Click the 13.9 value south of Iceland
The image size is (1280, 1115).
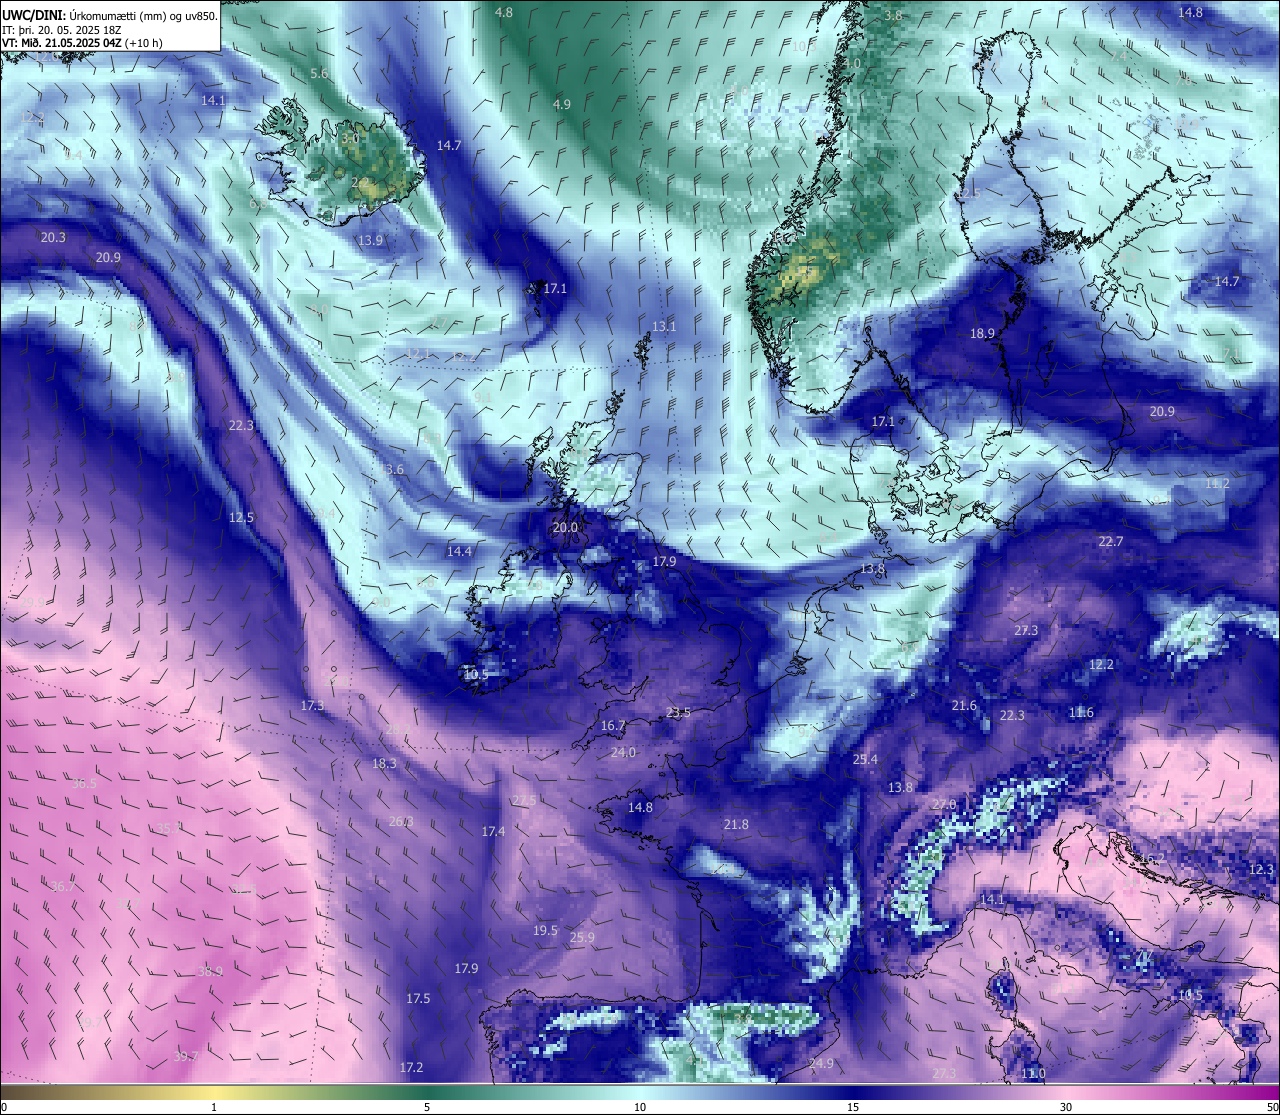pos(371,240)
